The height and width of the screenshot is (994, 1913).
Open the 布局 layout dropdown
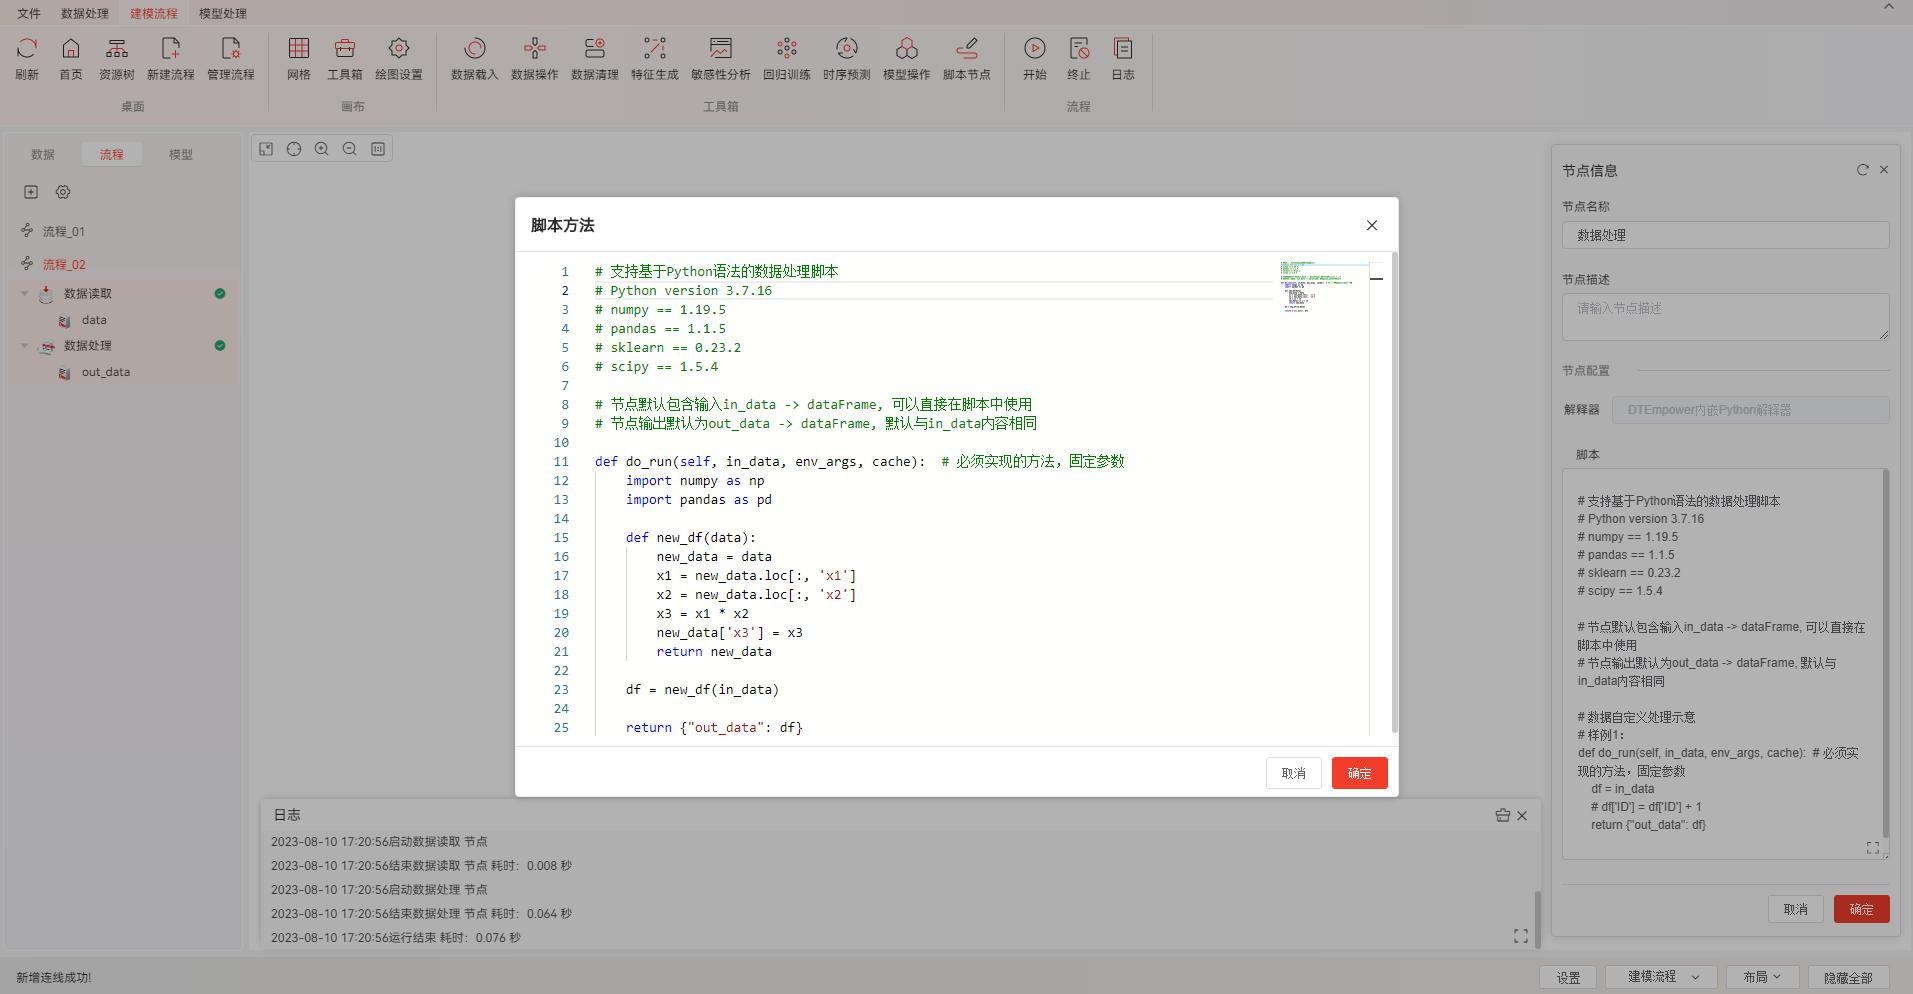point(1761,977)
